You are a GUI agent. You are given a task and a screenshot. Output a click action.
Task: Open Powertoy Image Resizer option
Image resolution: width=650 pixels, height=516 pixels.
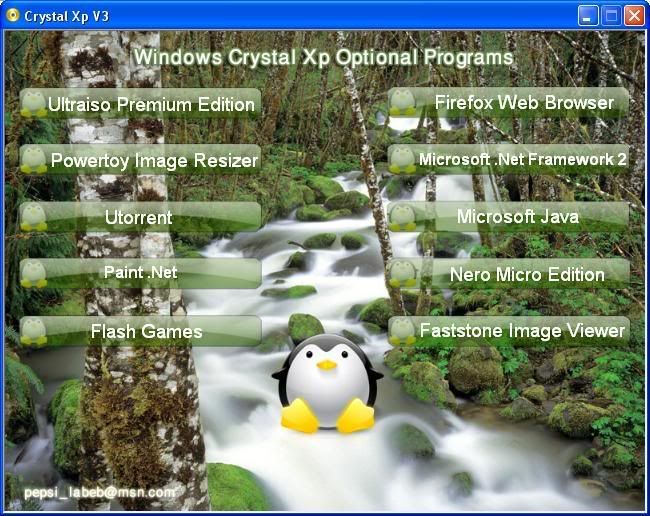[x=141, y=160]
